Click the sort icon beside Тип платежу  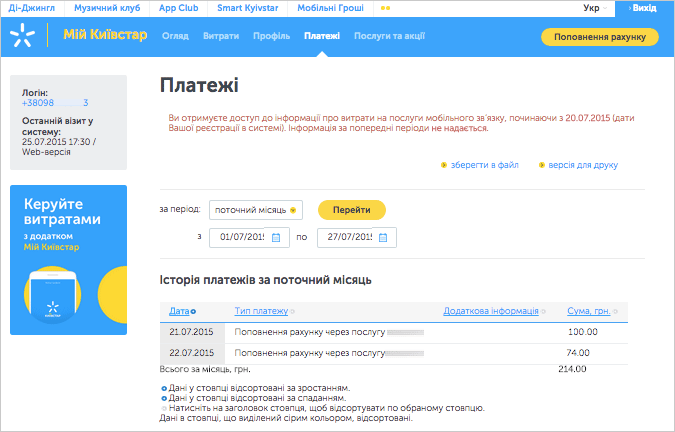(x=293, y=312)
